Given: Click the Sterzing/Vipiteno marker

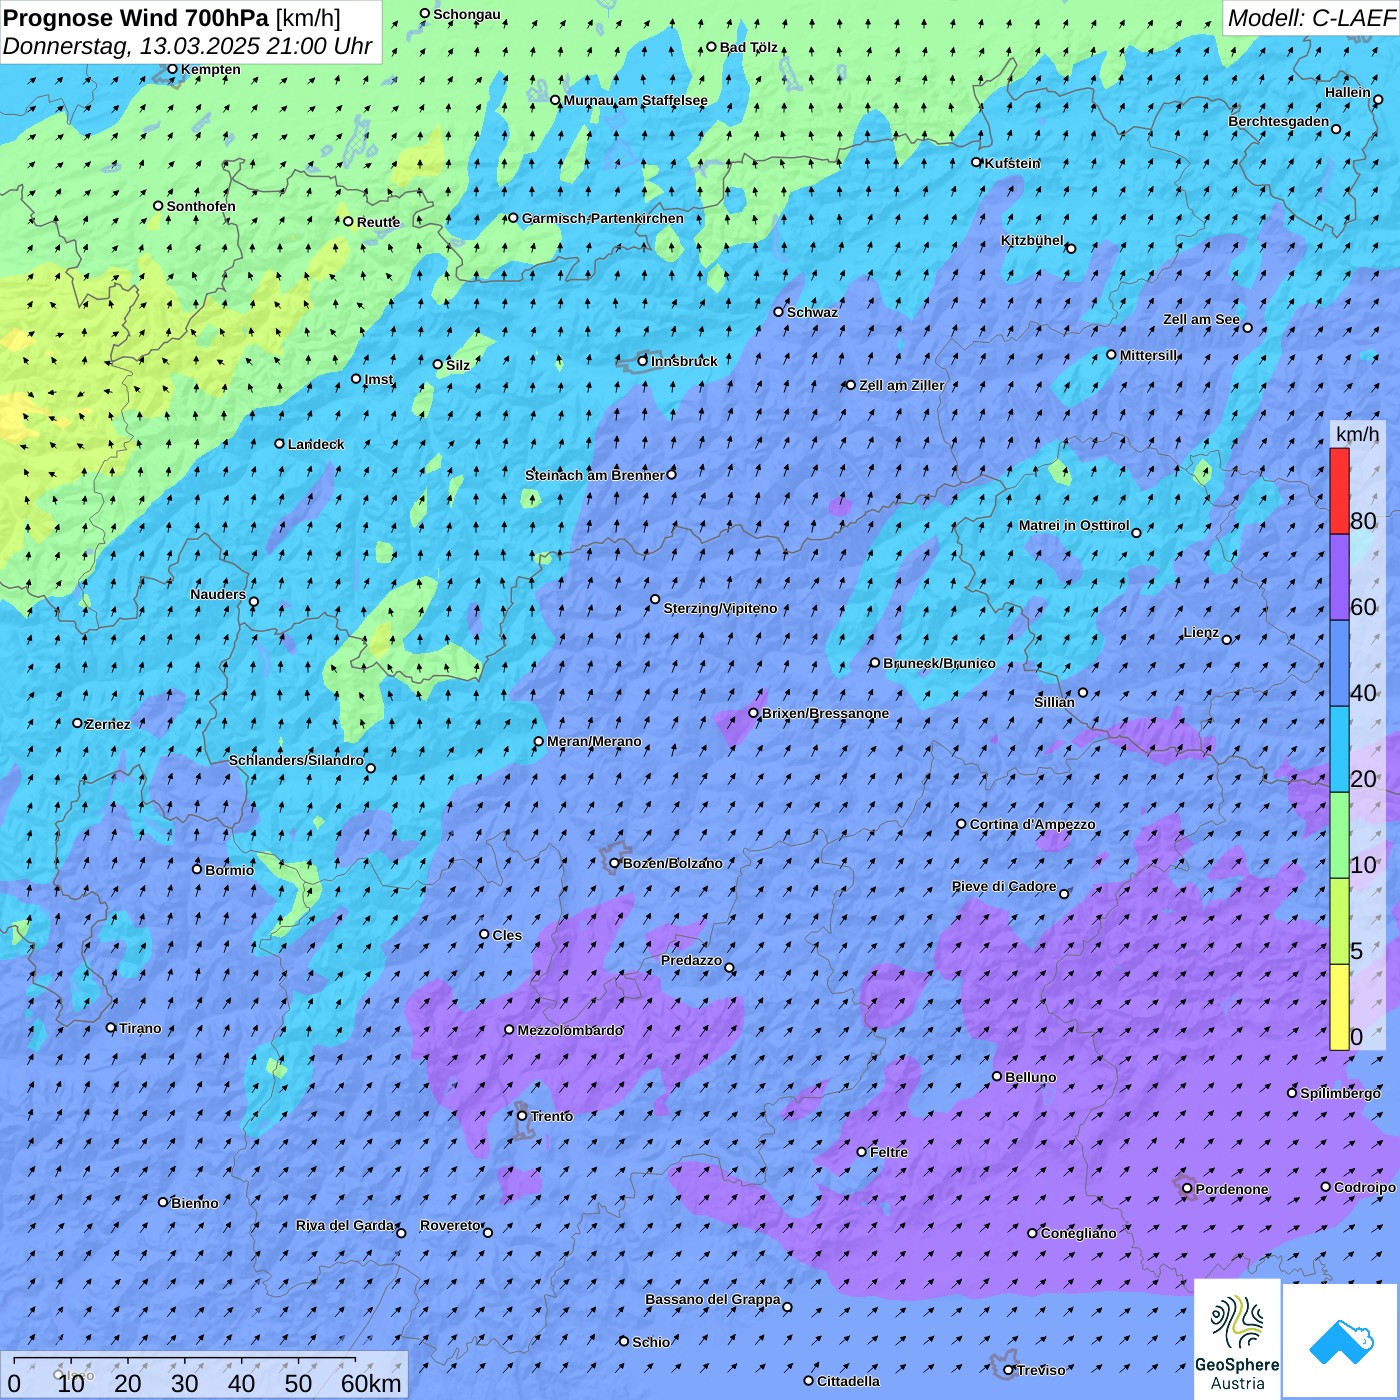Looking at the screenshot, I should tap(655, 600).
